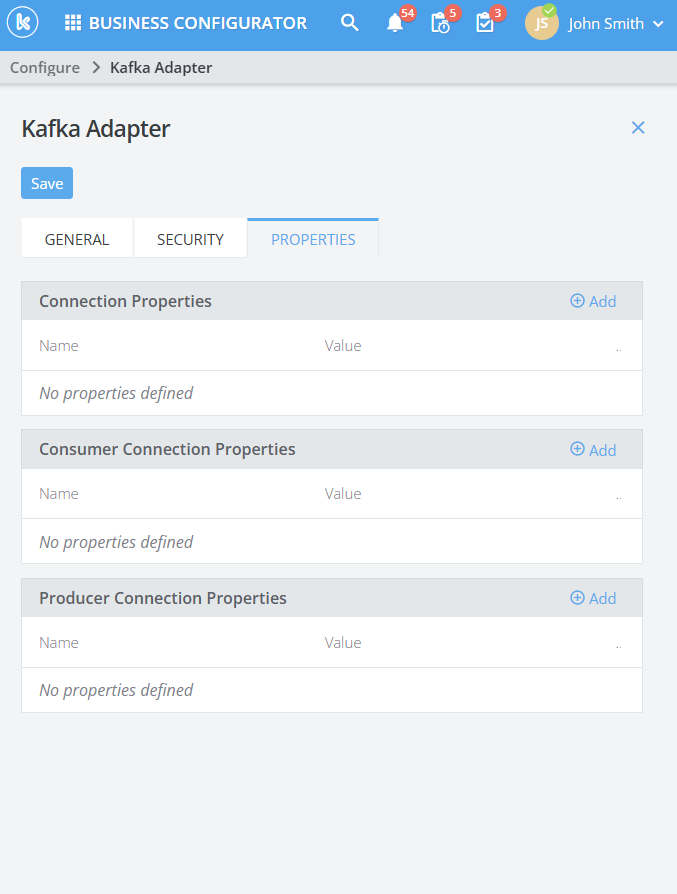Open notifications bell with 54 badge
The height and width of the screenshot is (894, 677).
(x=395, y=23)
